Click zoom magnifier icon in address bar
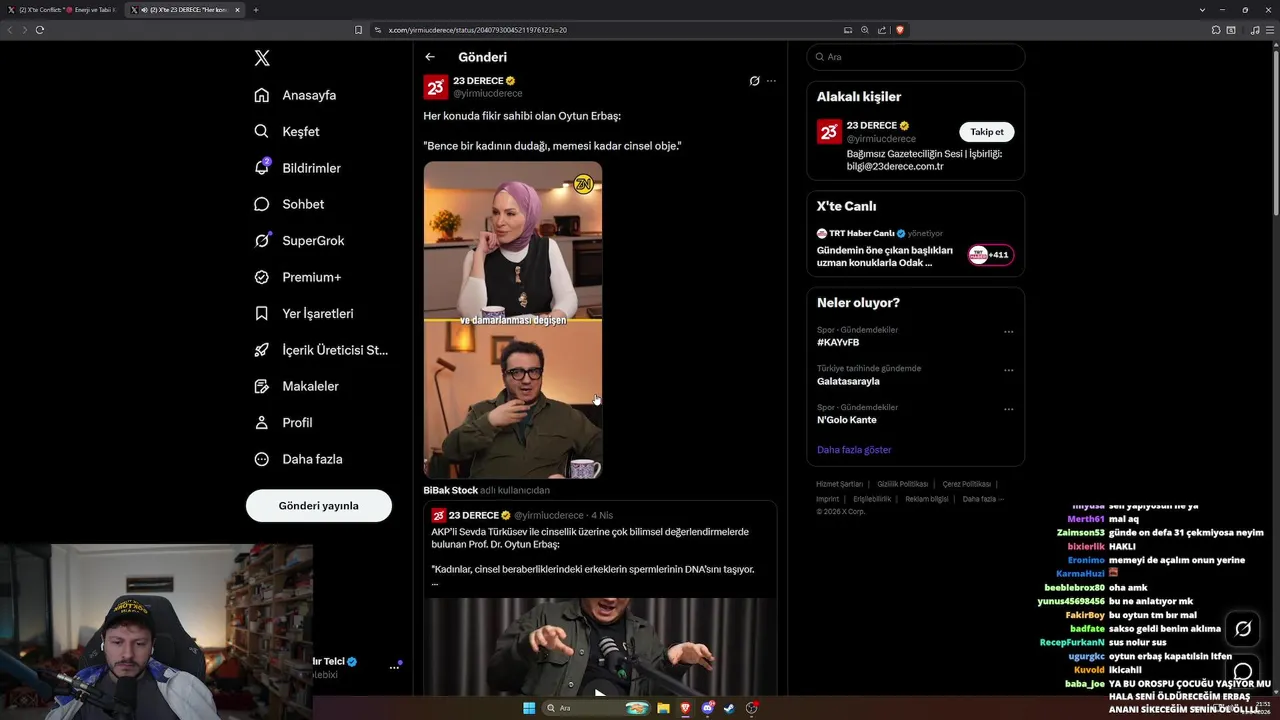 (865, 30)
